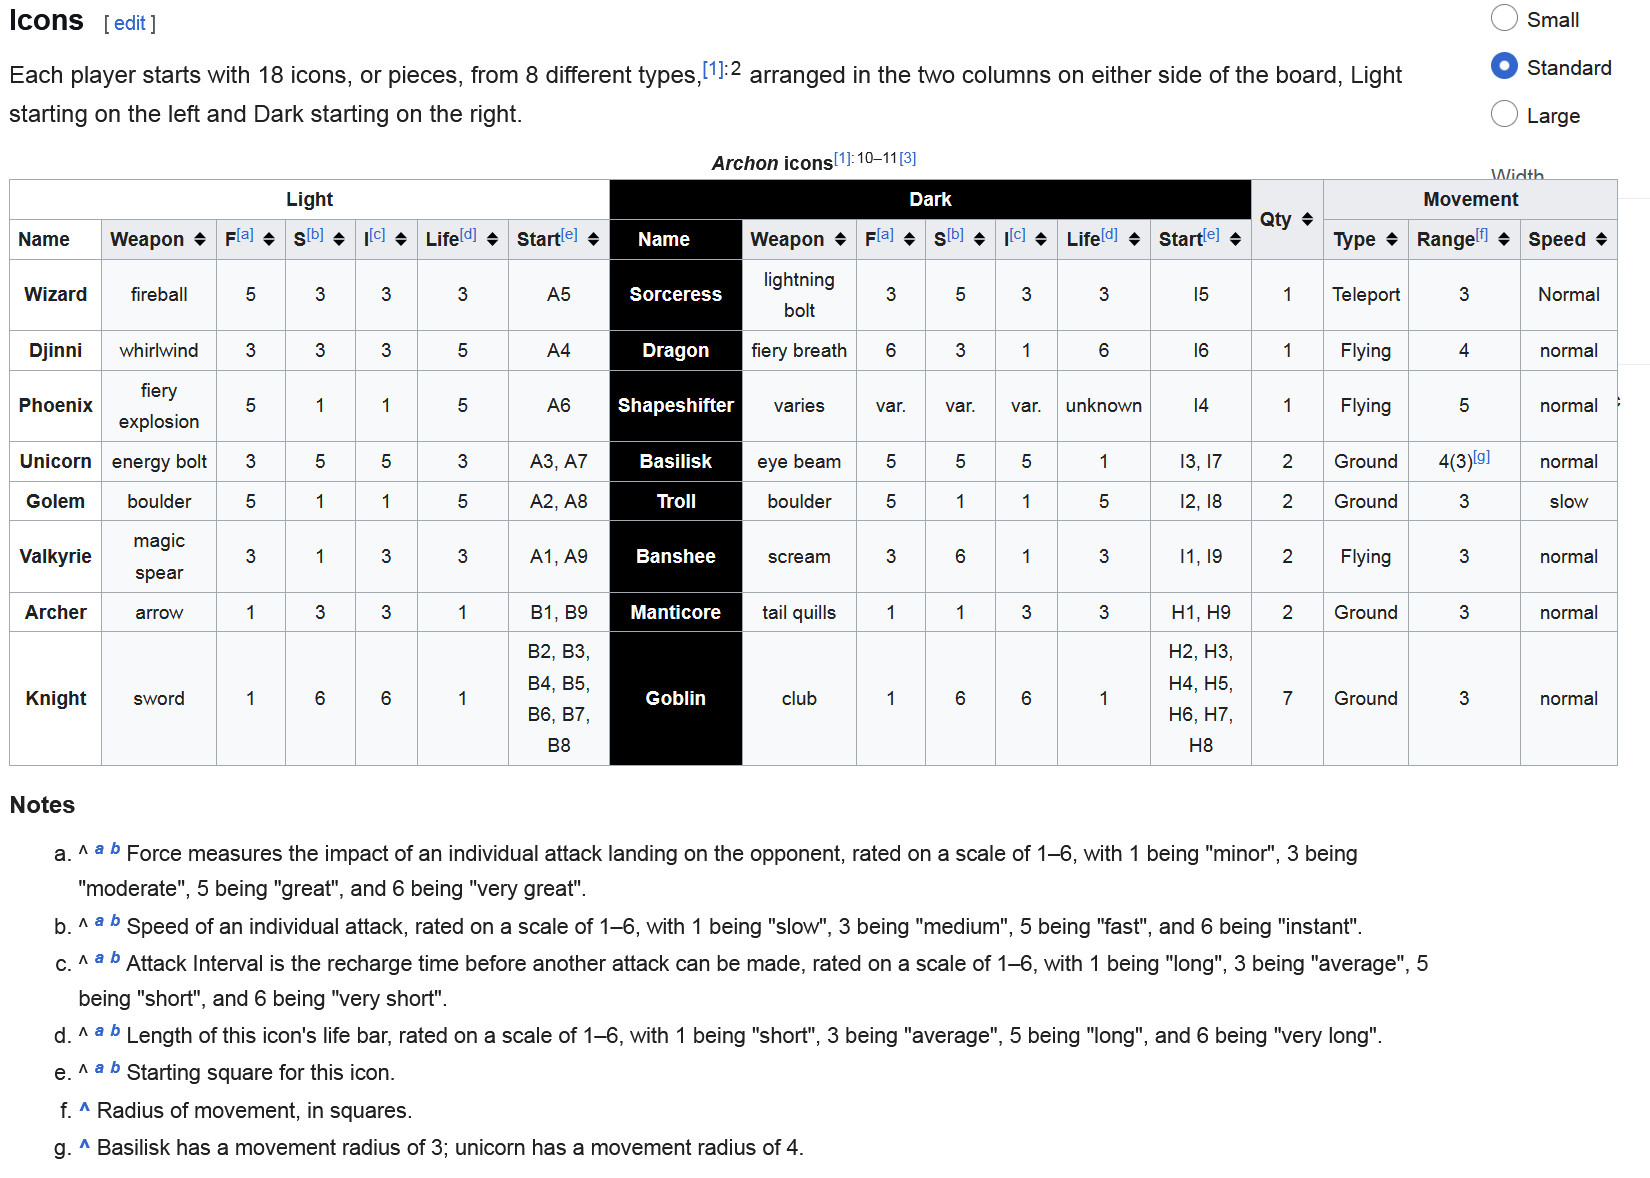Click the Troll 'slow' speed cell

1568,501
